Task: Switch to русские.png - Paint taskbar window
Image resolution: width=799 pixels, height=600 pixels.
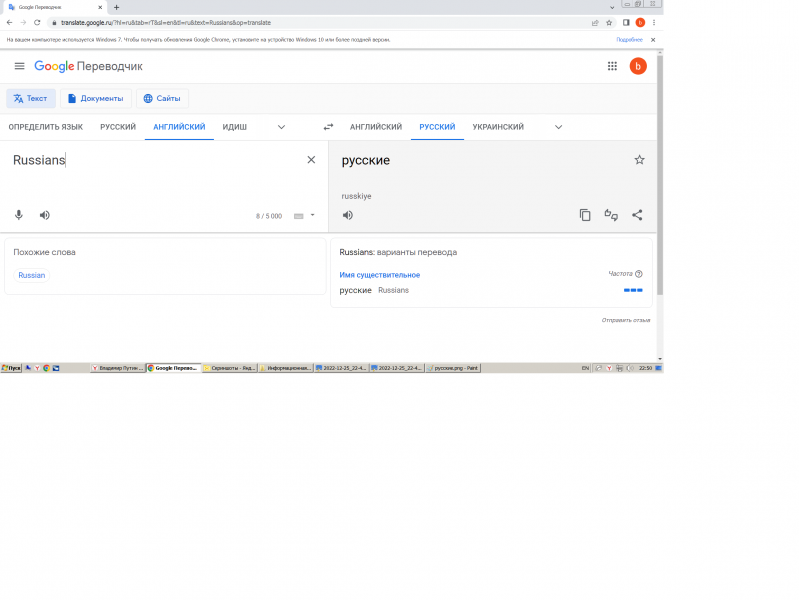Action: (452, 368)
